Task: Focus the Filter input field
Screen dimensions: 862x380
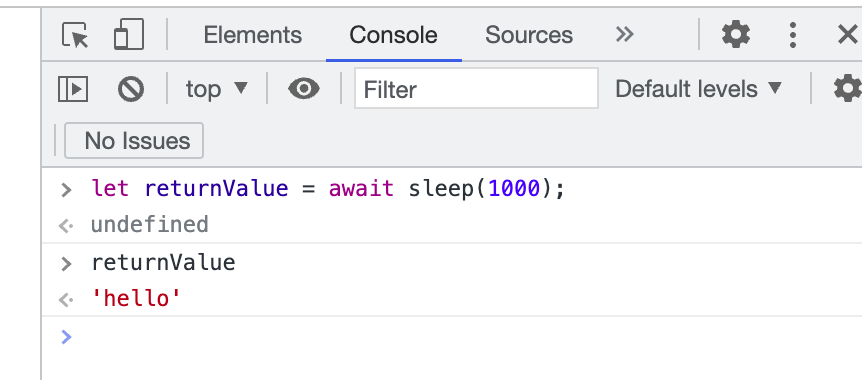Action: 476,88
